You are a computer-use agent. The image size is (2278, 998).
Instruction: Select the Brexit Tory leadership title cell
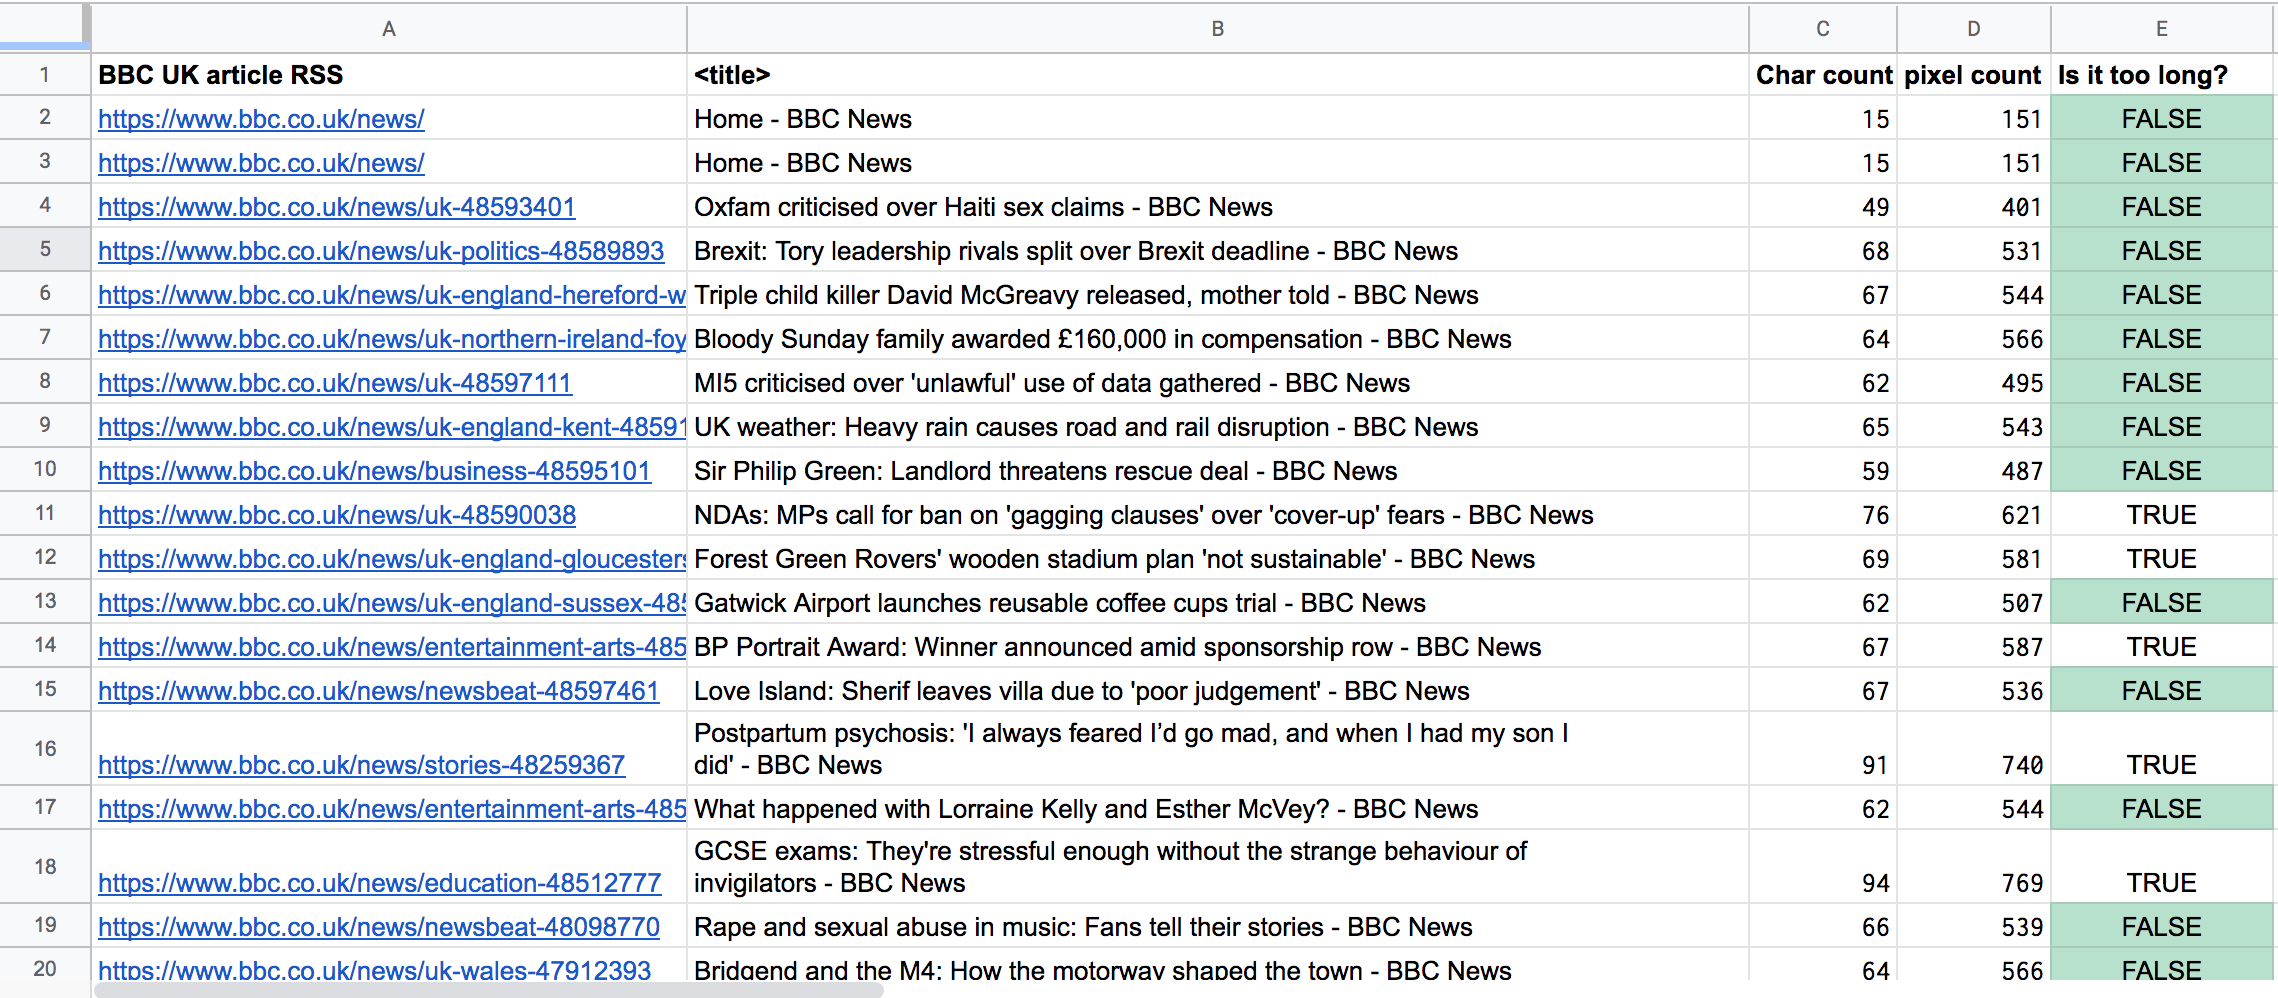tap(1217, 250)
